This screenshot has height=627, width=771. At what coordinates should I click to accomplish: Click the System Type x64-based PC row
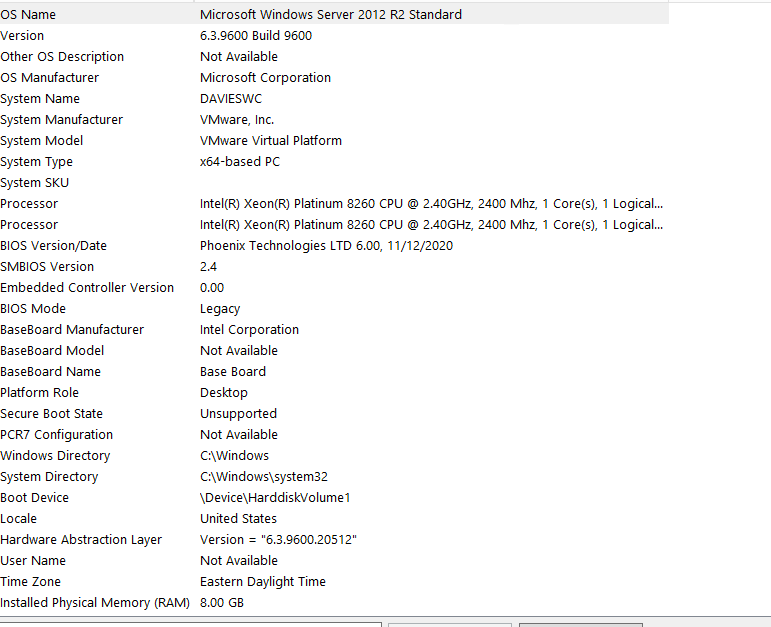tap(334, 162)
